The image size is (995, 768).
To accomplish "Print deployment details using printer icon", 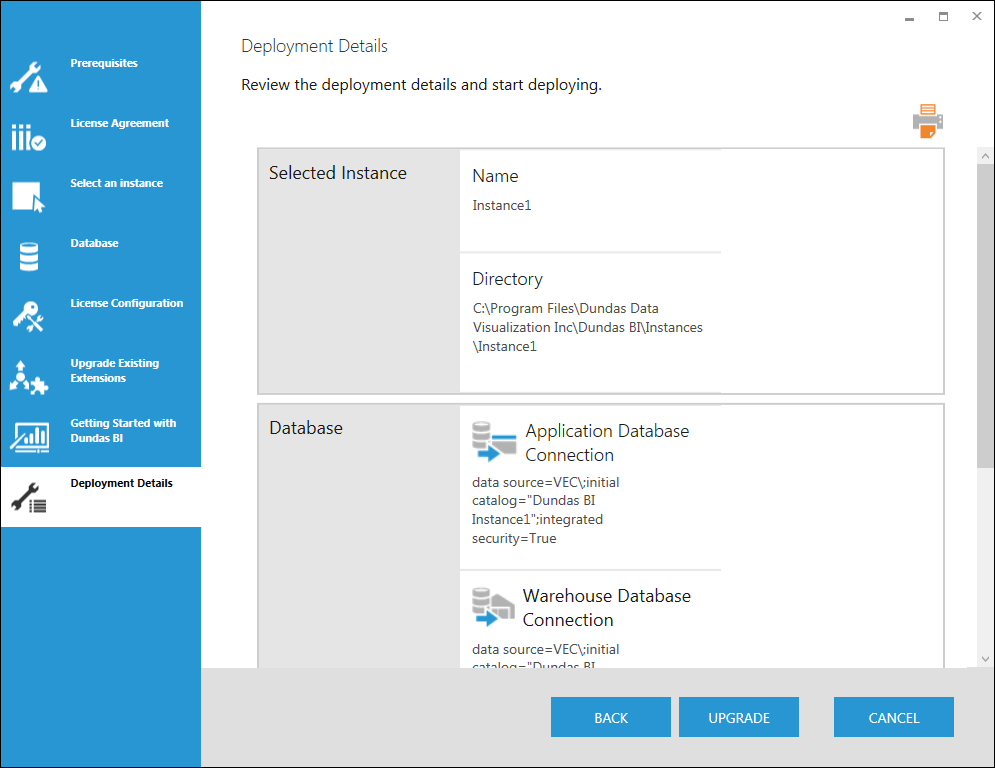I will coord(928,121).
